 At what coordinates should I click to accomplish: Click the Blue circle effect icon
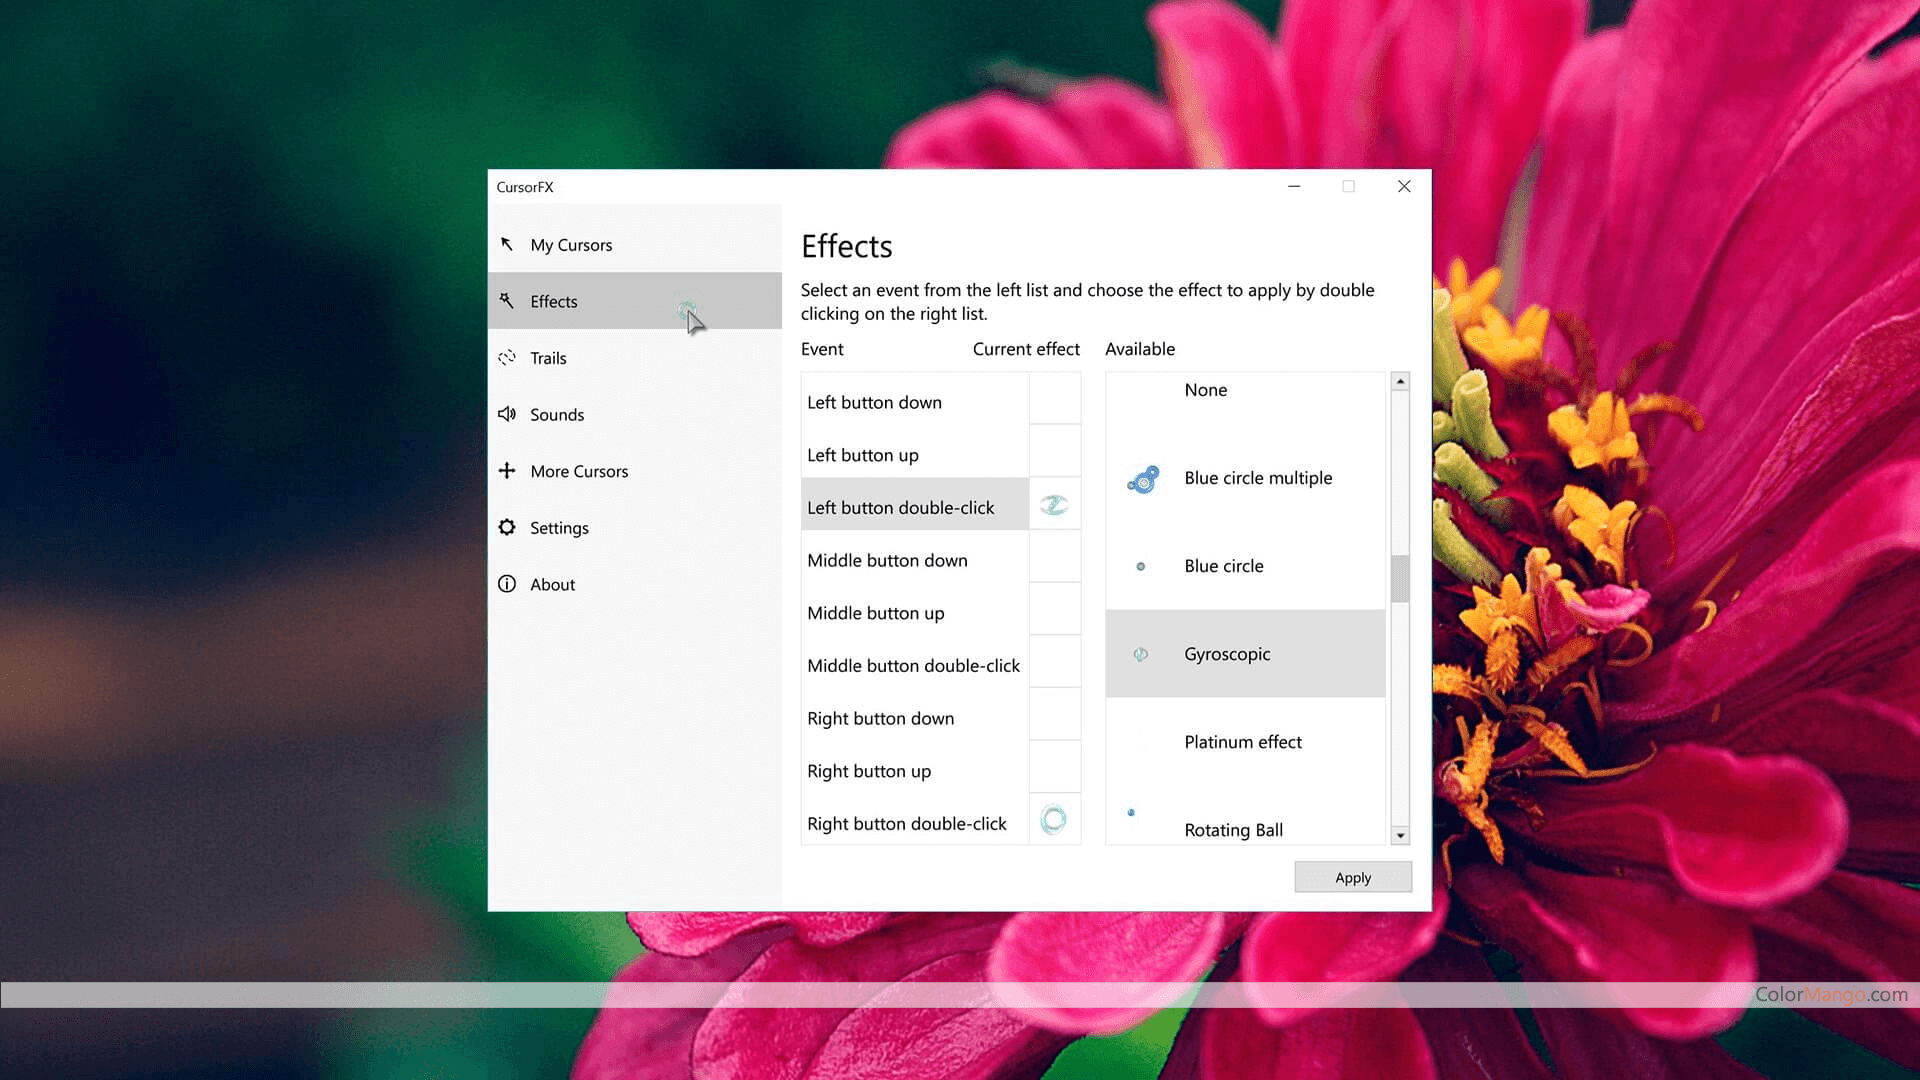click(x=1140, y=566)
